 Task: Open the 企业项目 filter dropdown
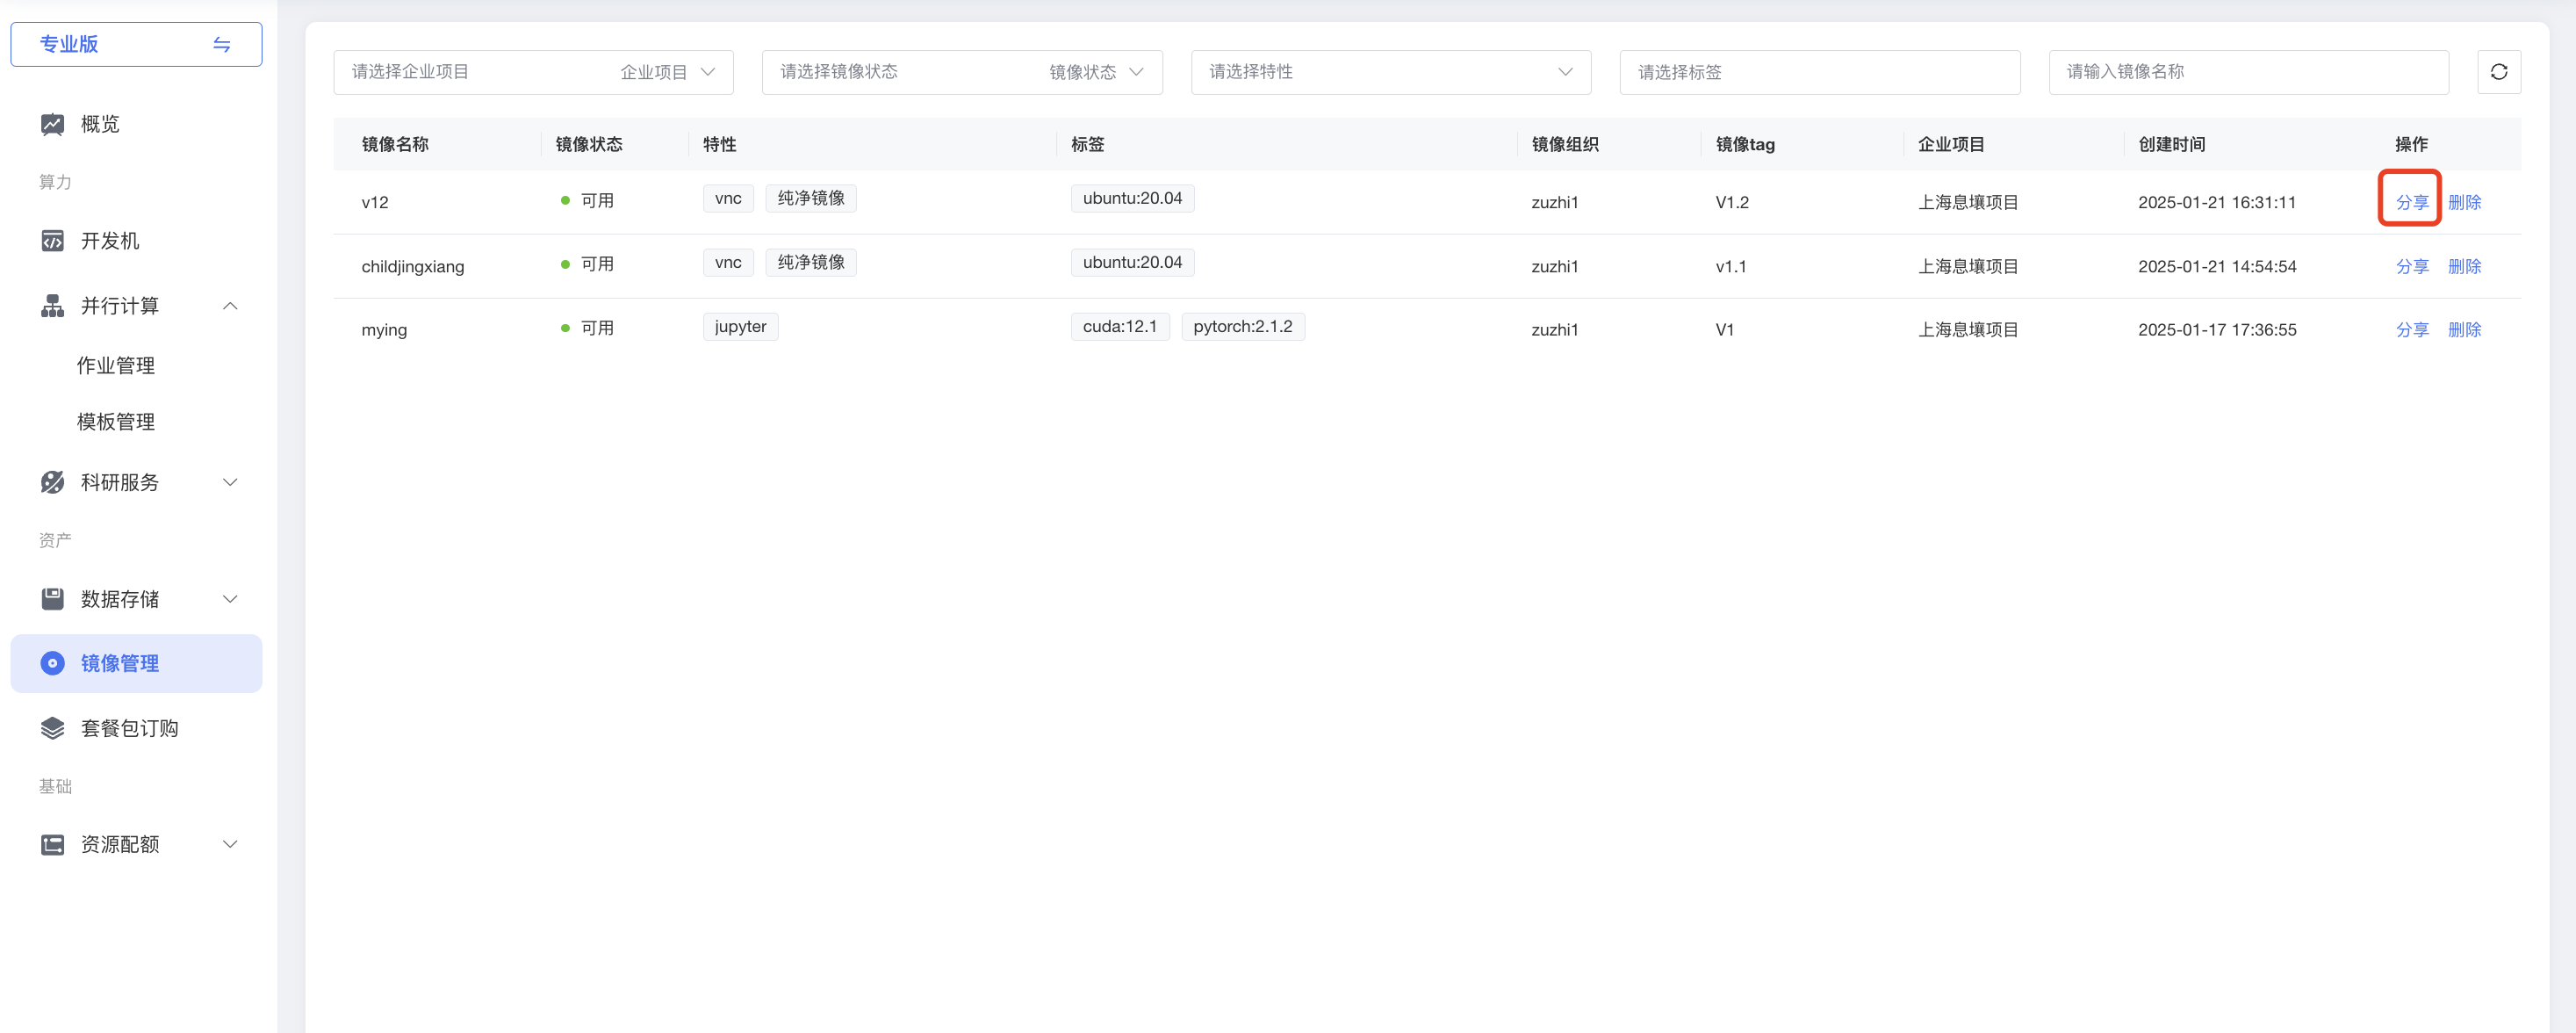coord(533,72)
